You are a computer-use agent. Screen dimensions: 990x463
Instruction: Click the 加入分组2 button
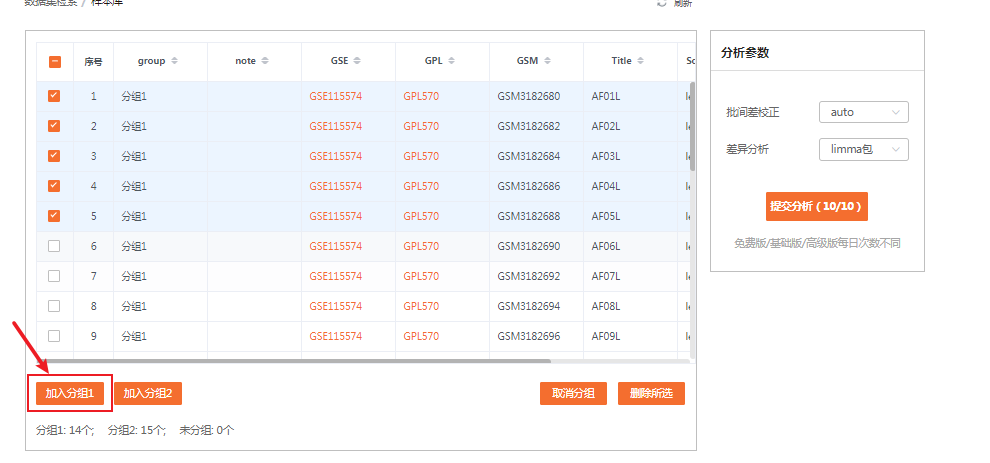coord(148,394)
